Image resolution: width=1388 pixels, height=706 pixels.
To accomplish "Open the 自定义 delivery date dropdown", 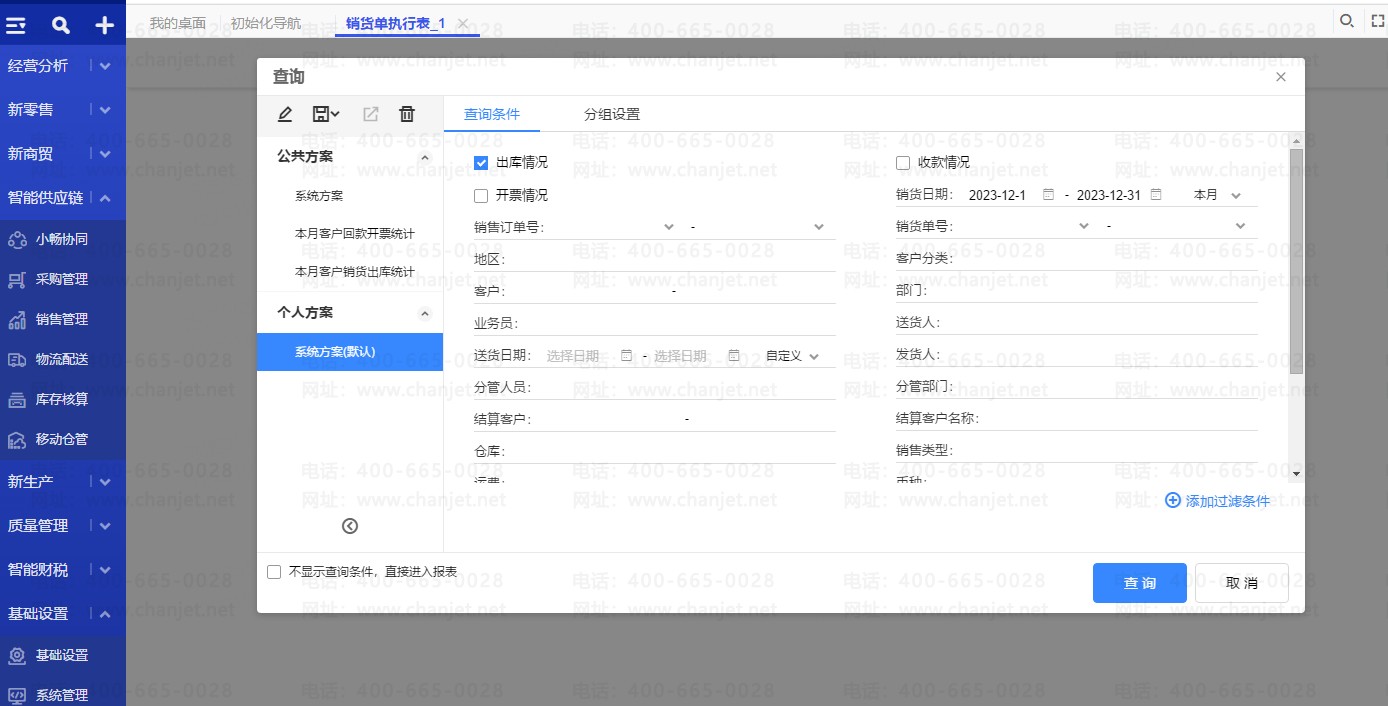I will pyautogui.click(x=792, y=356).
